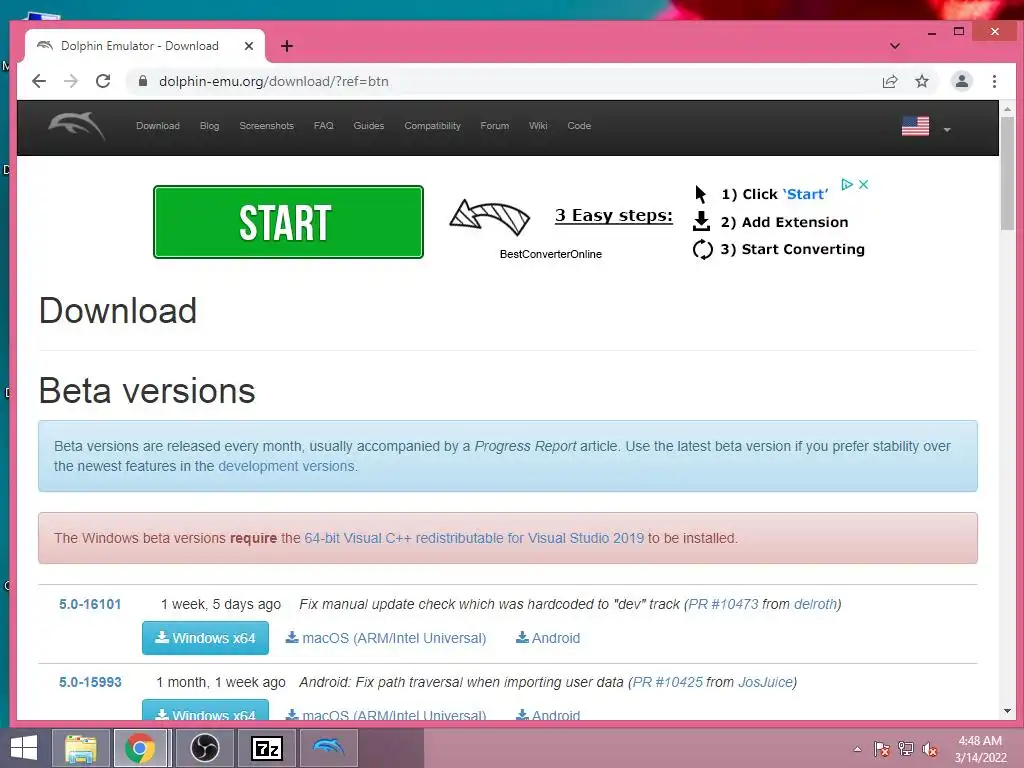Open File Explorer from taskbar

click(x=80, y=748)
